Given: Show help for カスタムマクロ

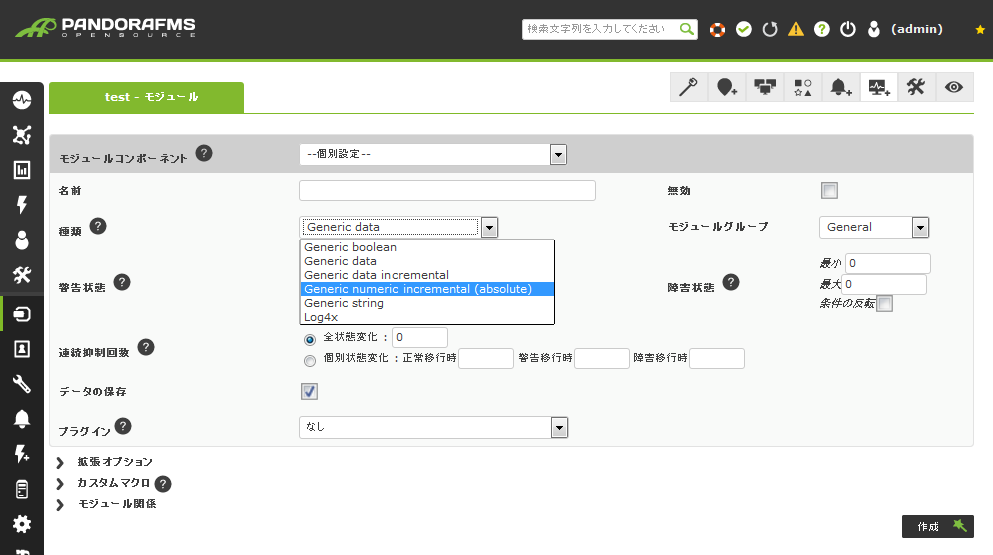Looking at the screenshot, I should pyautogui.click(x=163, y=484).
